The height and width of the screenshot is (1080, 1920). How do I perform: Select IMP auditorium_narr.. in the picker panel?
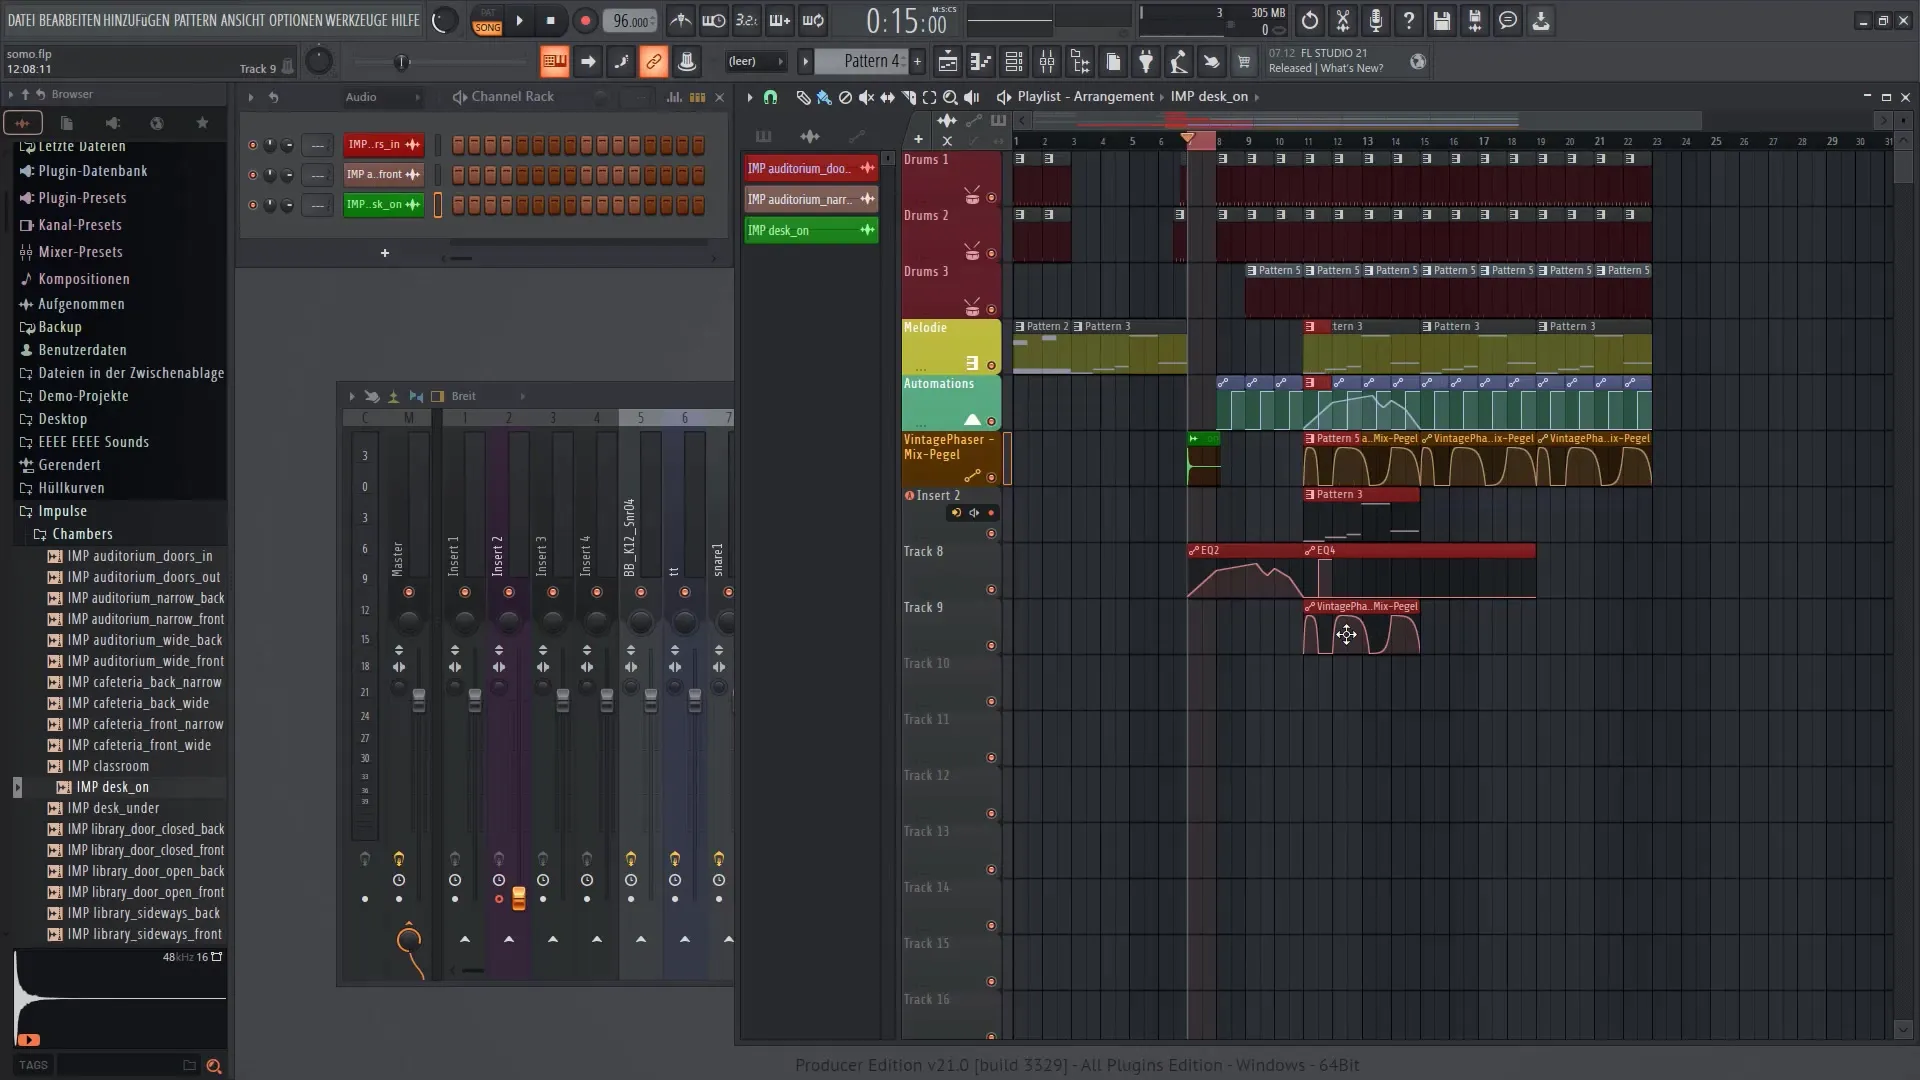pyautogui.click(x=811, y=199)
